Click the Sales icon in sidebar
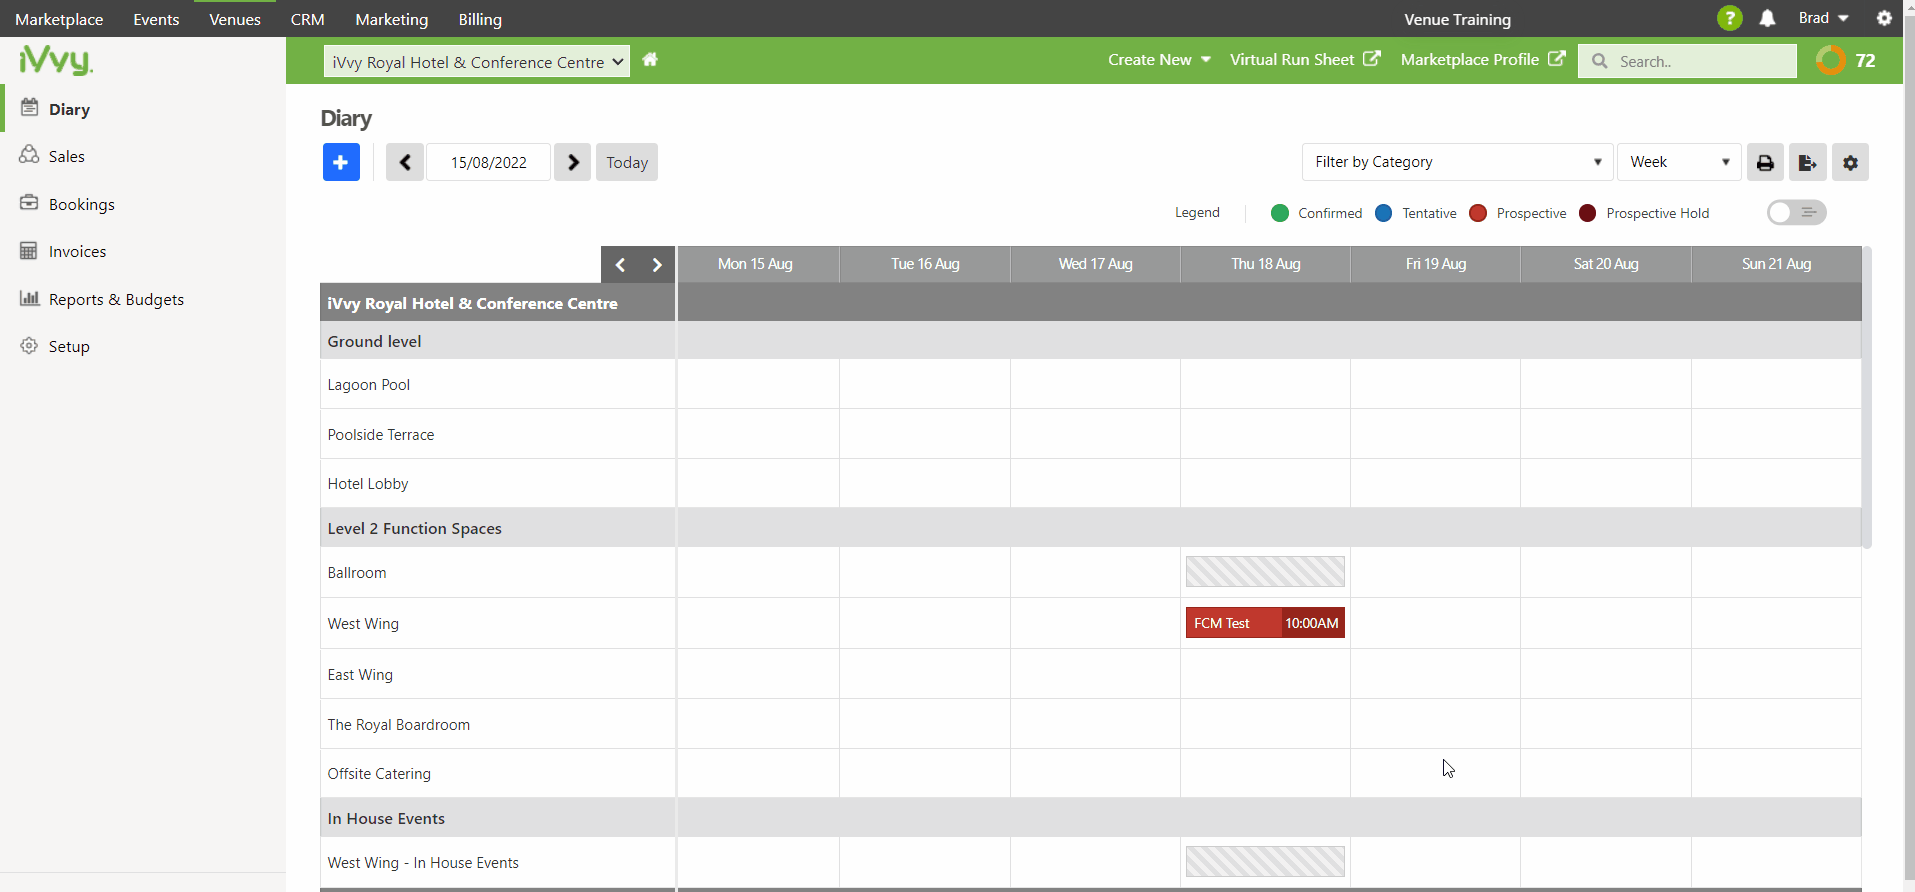Screen dimensions: 1915x892 point(30,155)
